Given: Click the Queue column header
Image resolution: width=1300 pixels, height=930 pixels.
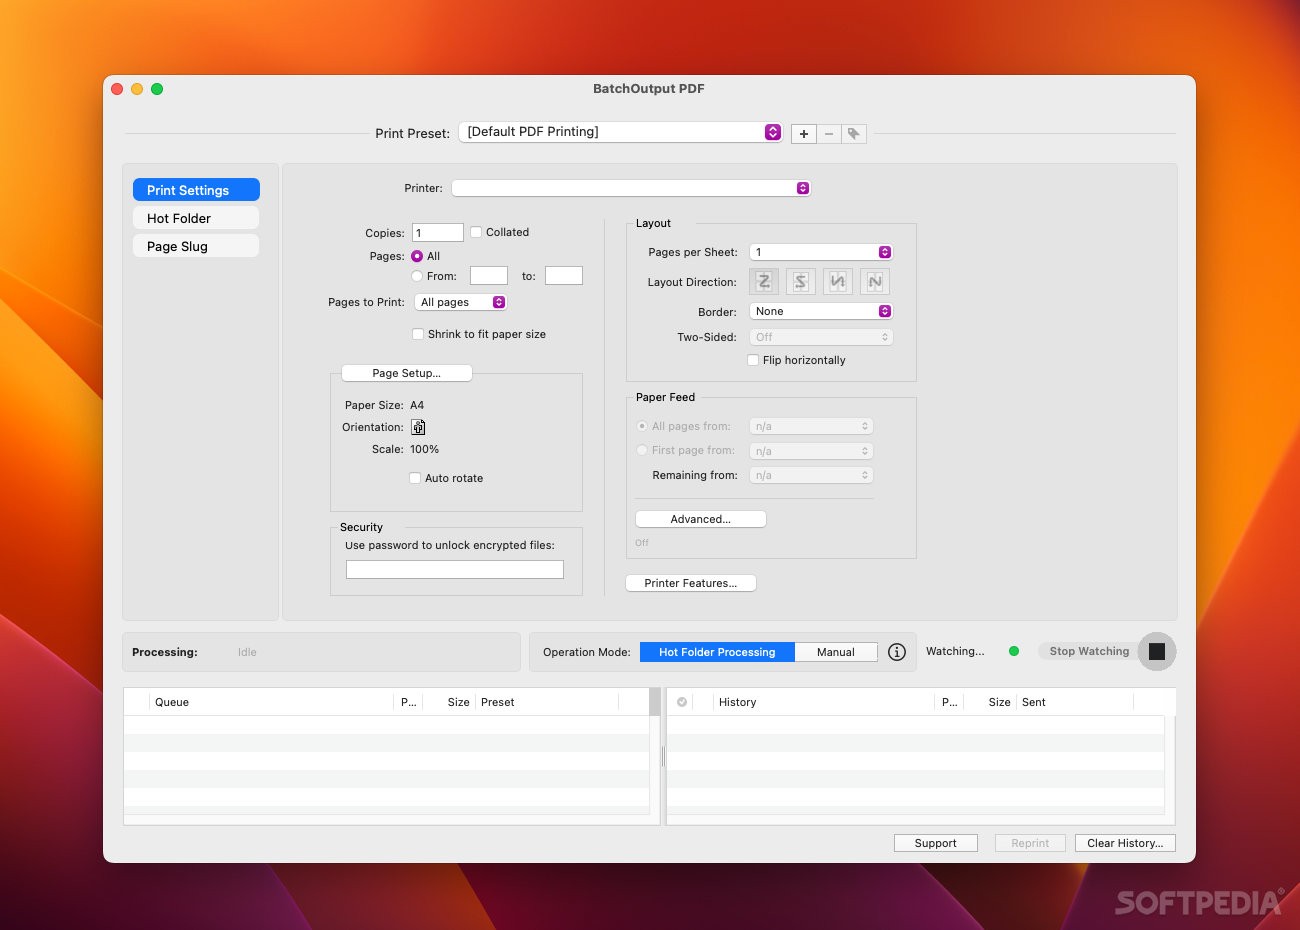Looking at the screenshot, I should point(271,702).
